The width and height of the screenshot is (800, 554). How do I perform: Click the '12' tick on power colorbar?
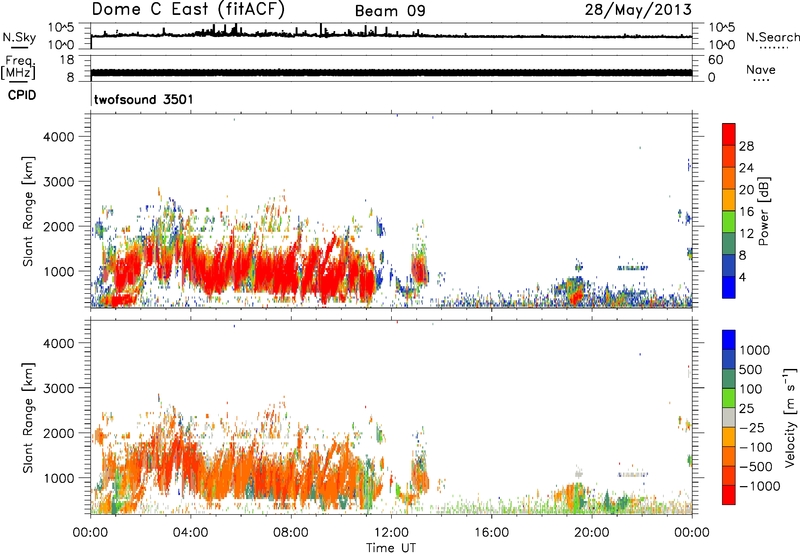[x=746, y=234]
